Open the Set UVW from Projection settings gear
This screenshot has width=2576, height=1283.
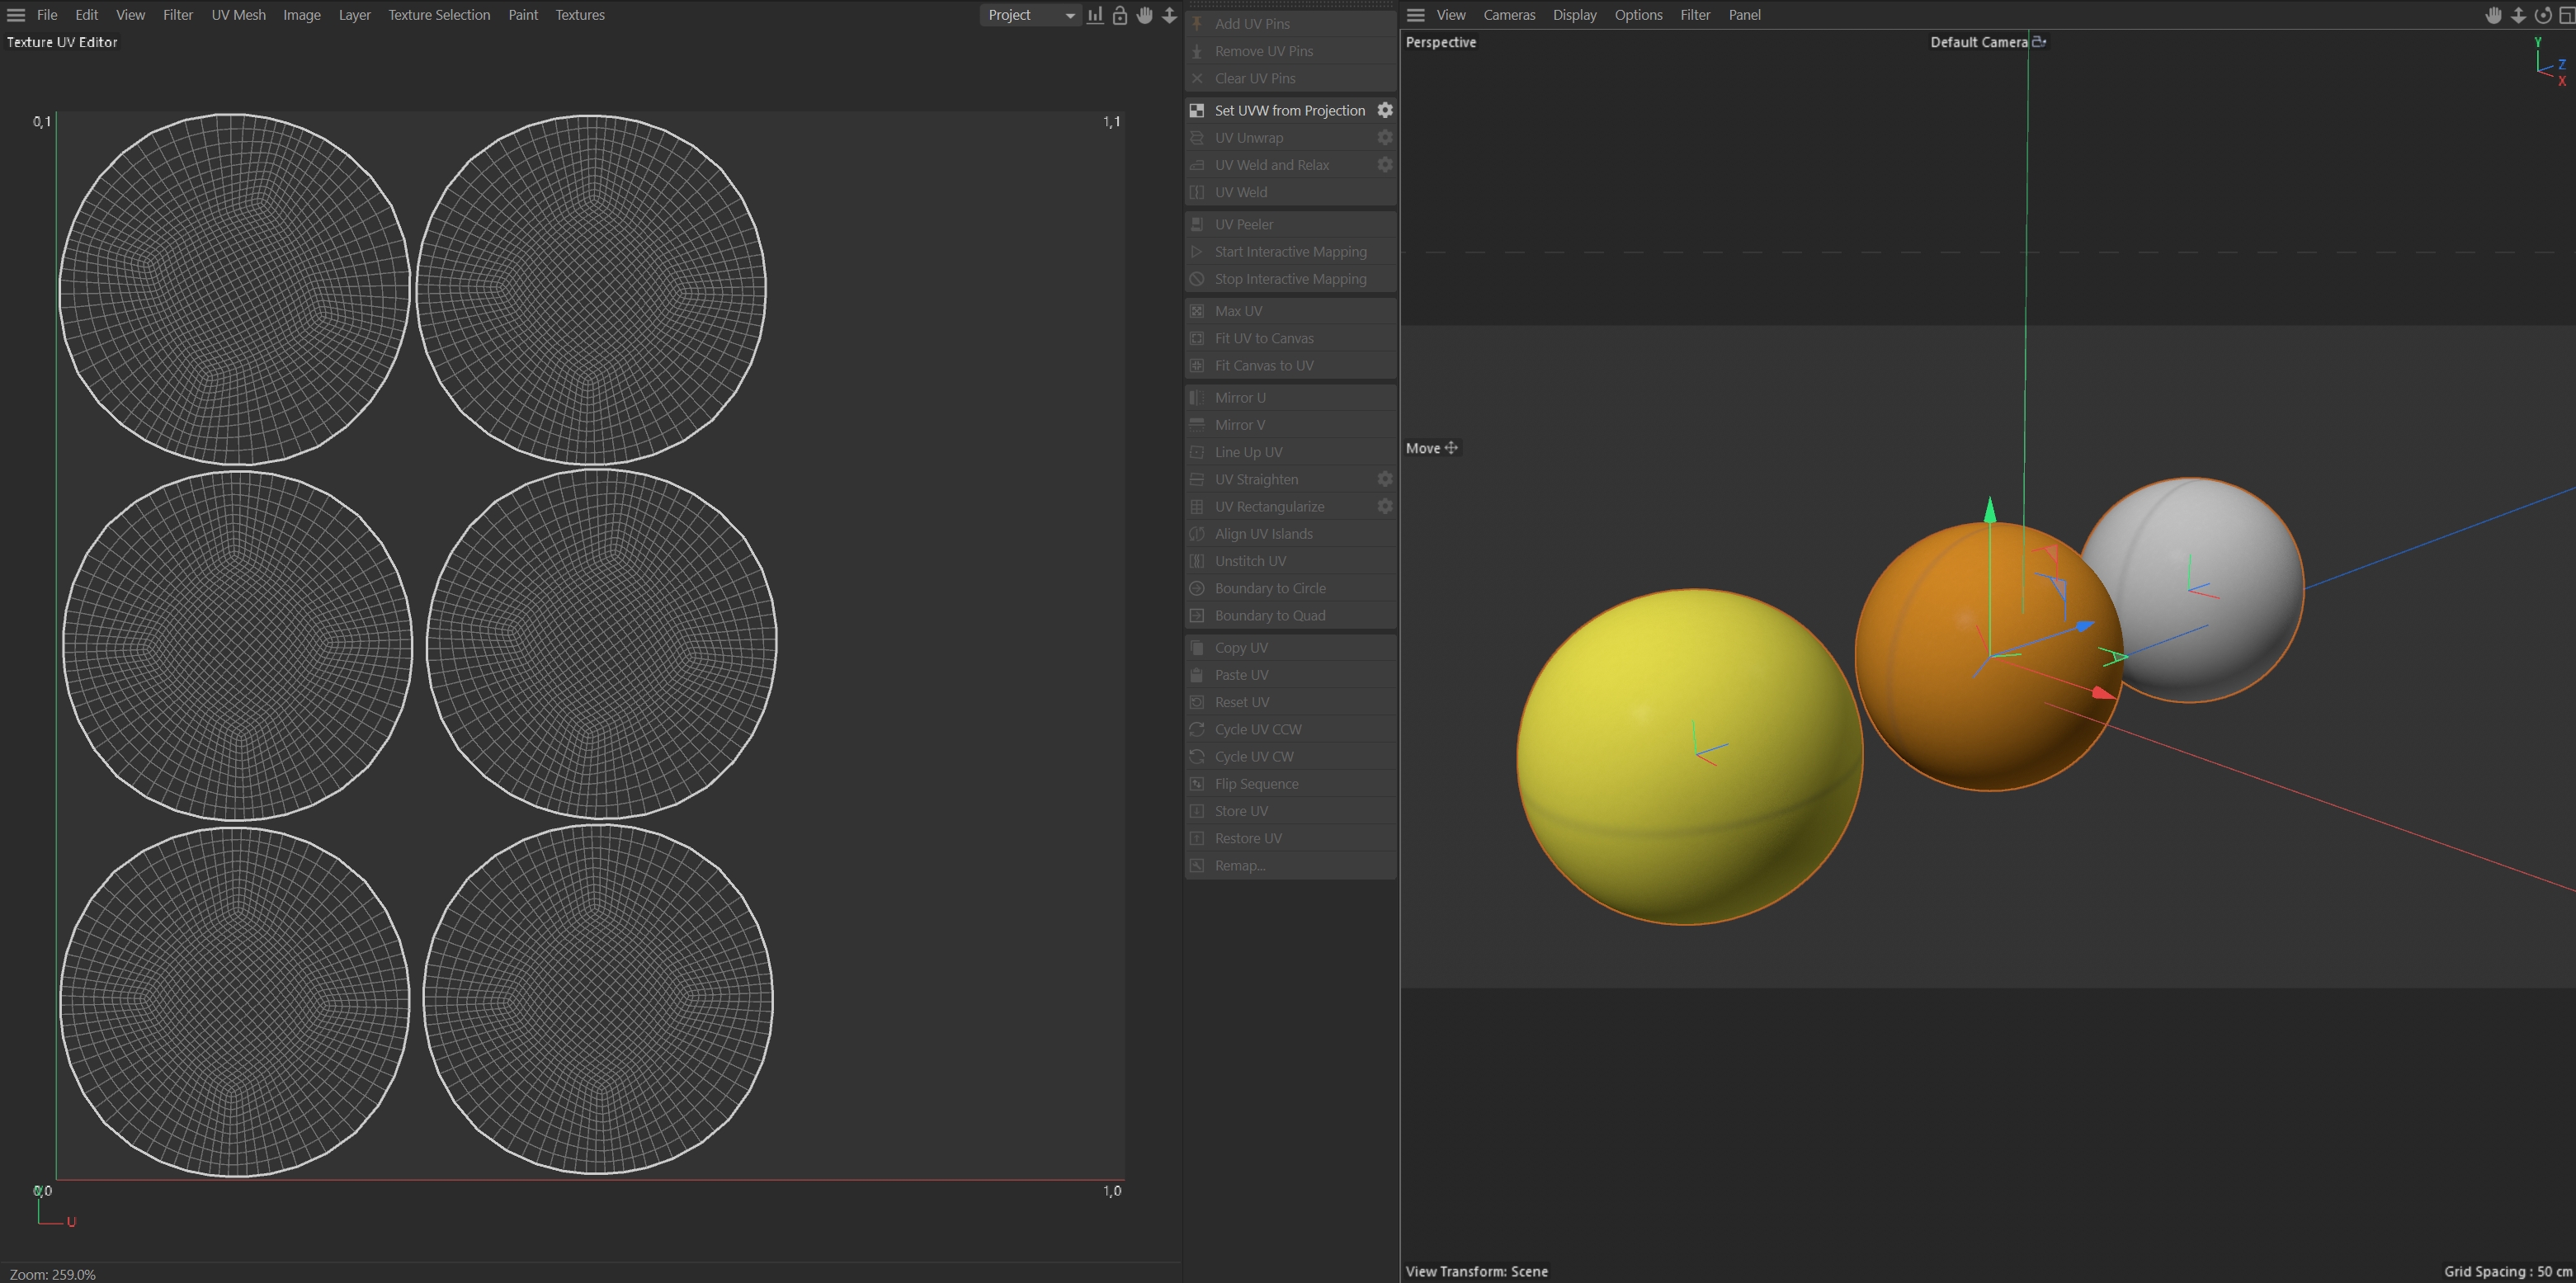(x=1385, y=110)
